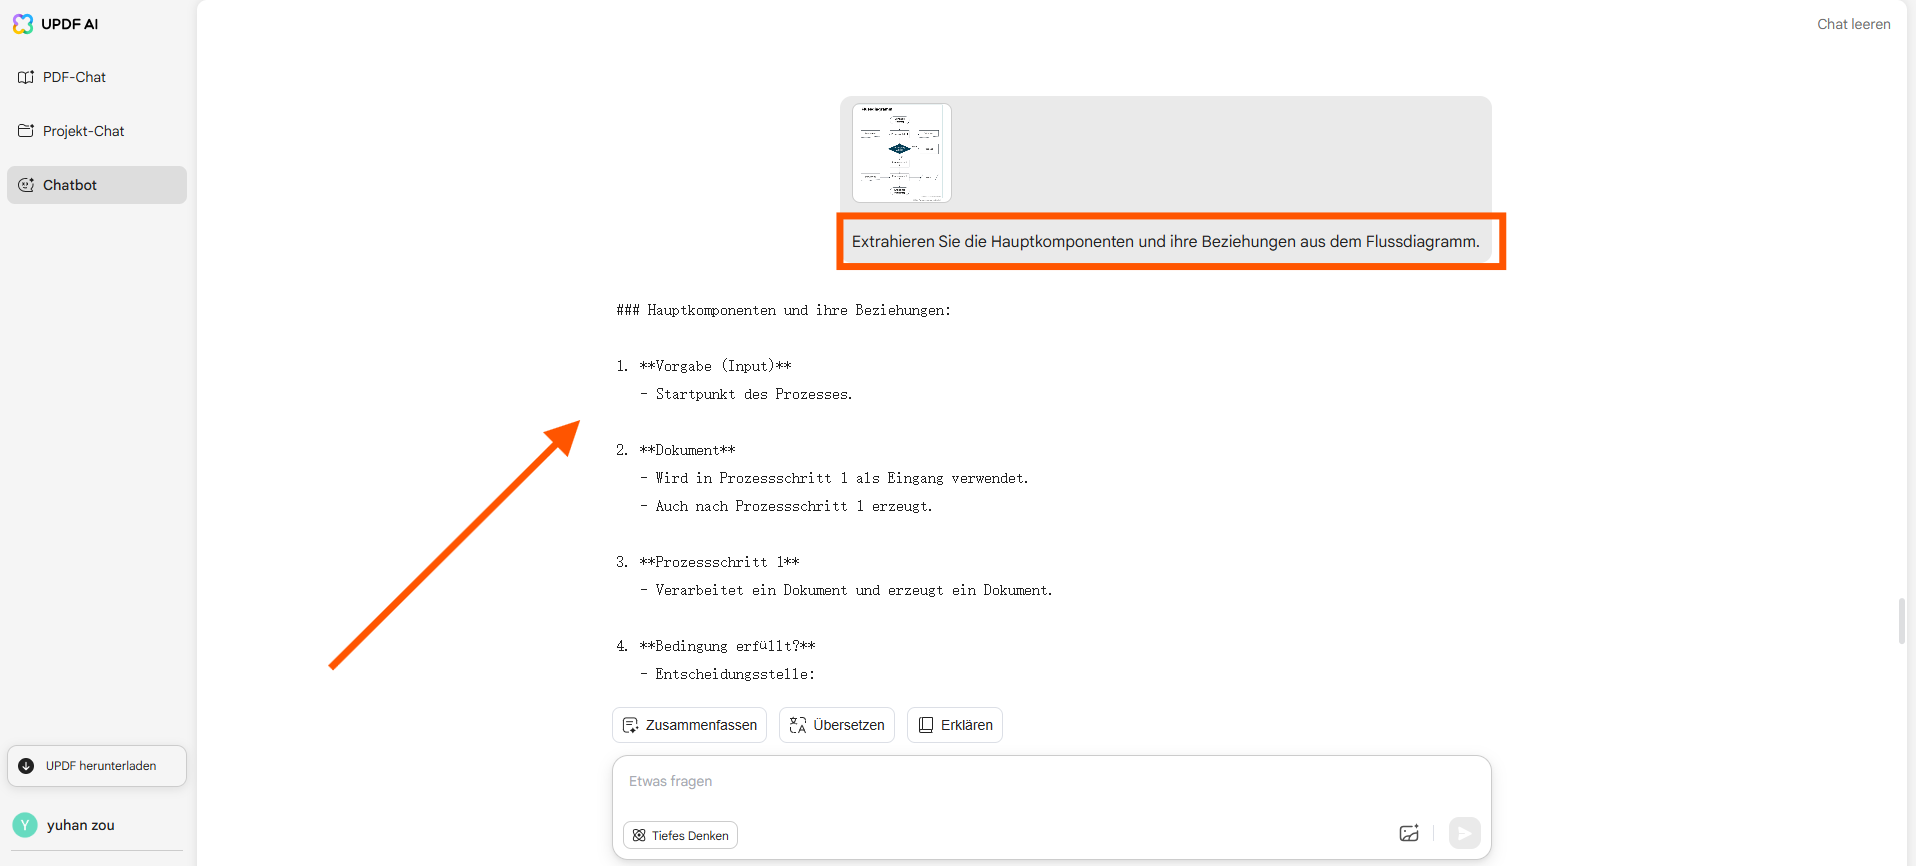Click the download arrow icon
Image resolution: width=1916 pixels, height=866 pixels.
(x=26, y=766)
